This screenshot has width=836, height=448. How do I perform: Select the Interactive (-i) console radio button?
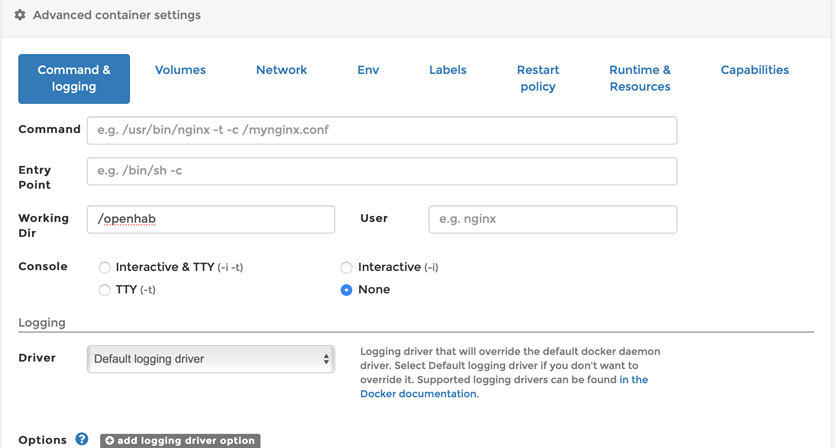pos(347,268)
